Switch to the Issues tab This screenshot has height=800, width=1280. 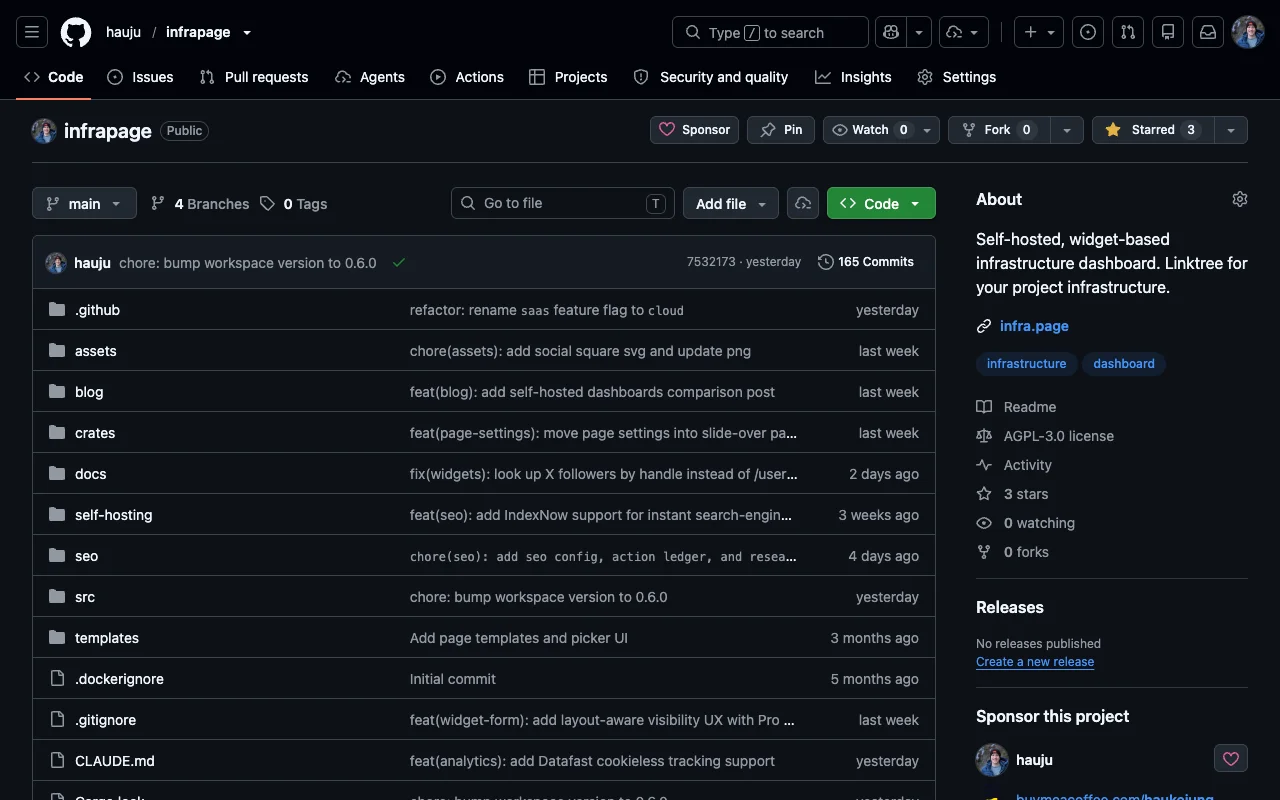tap(140, 77)
